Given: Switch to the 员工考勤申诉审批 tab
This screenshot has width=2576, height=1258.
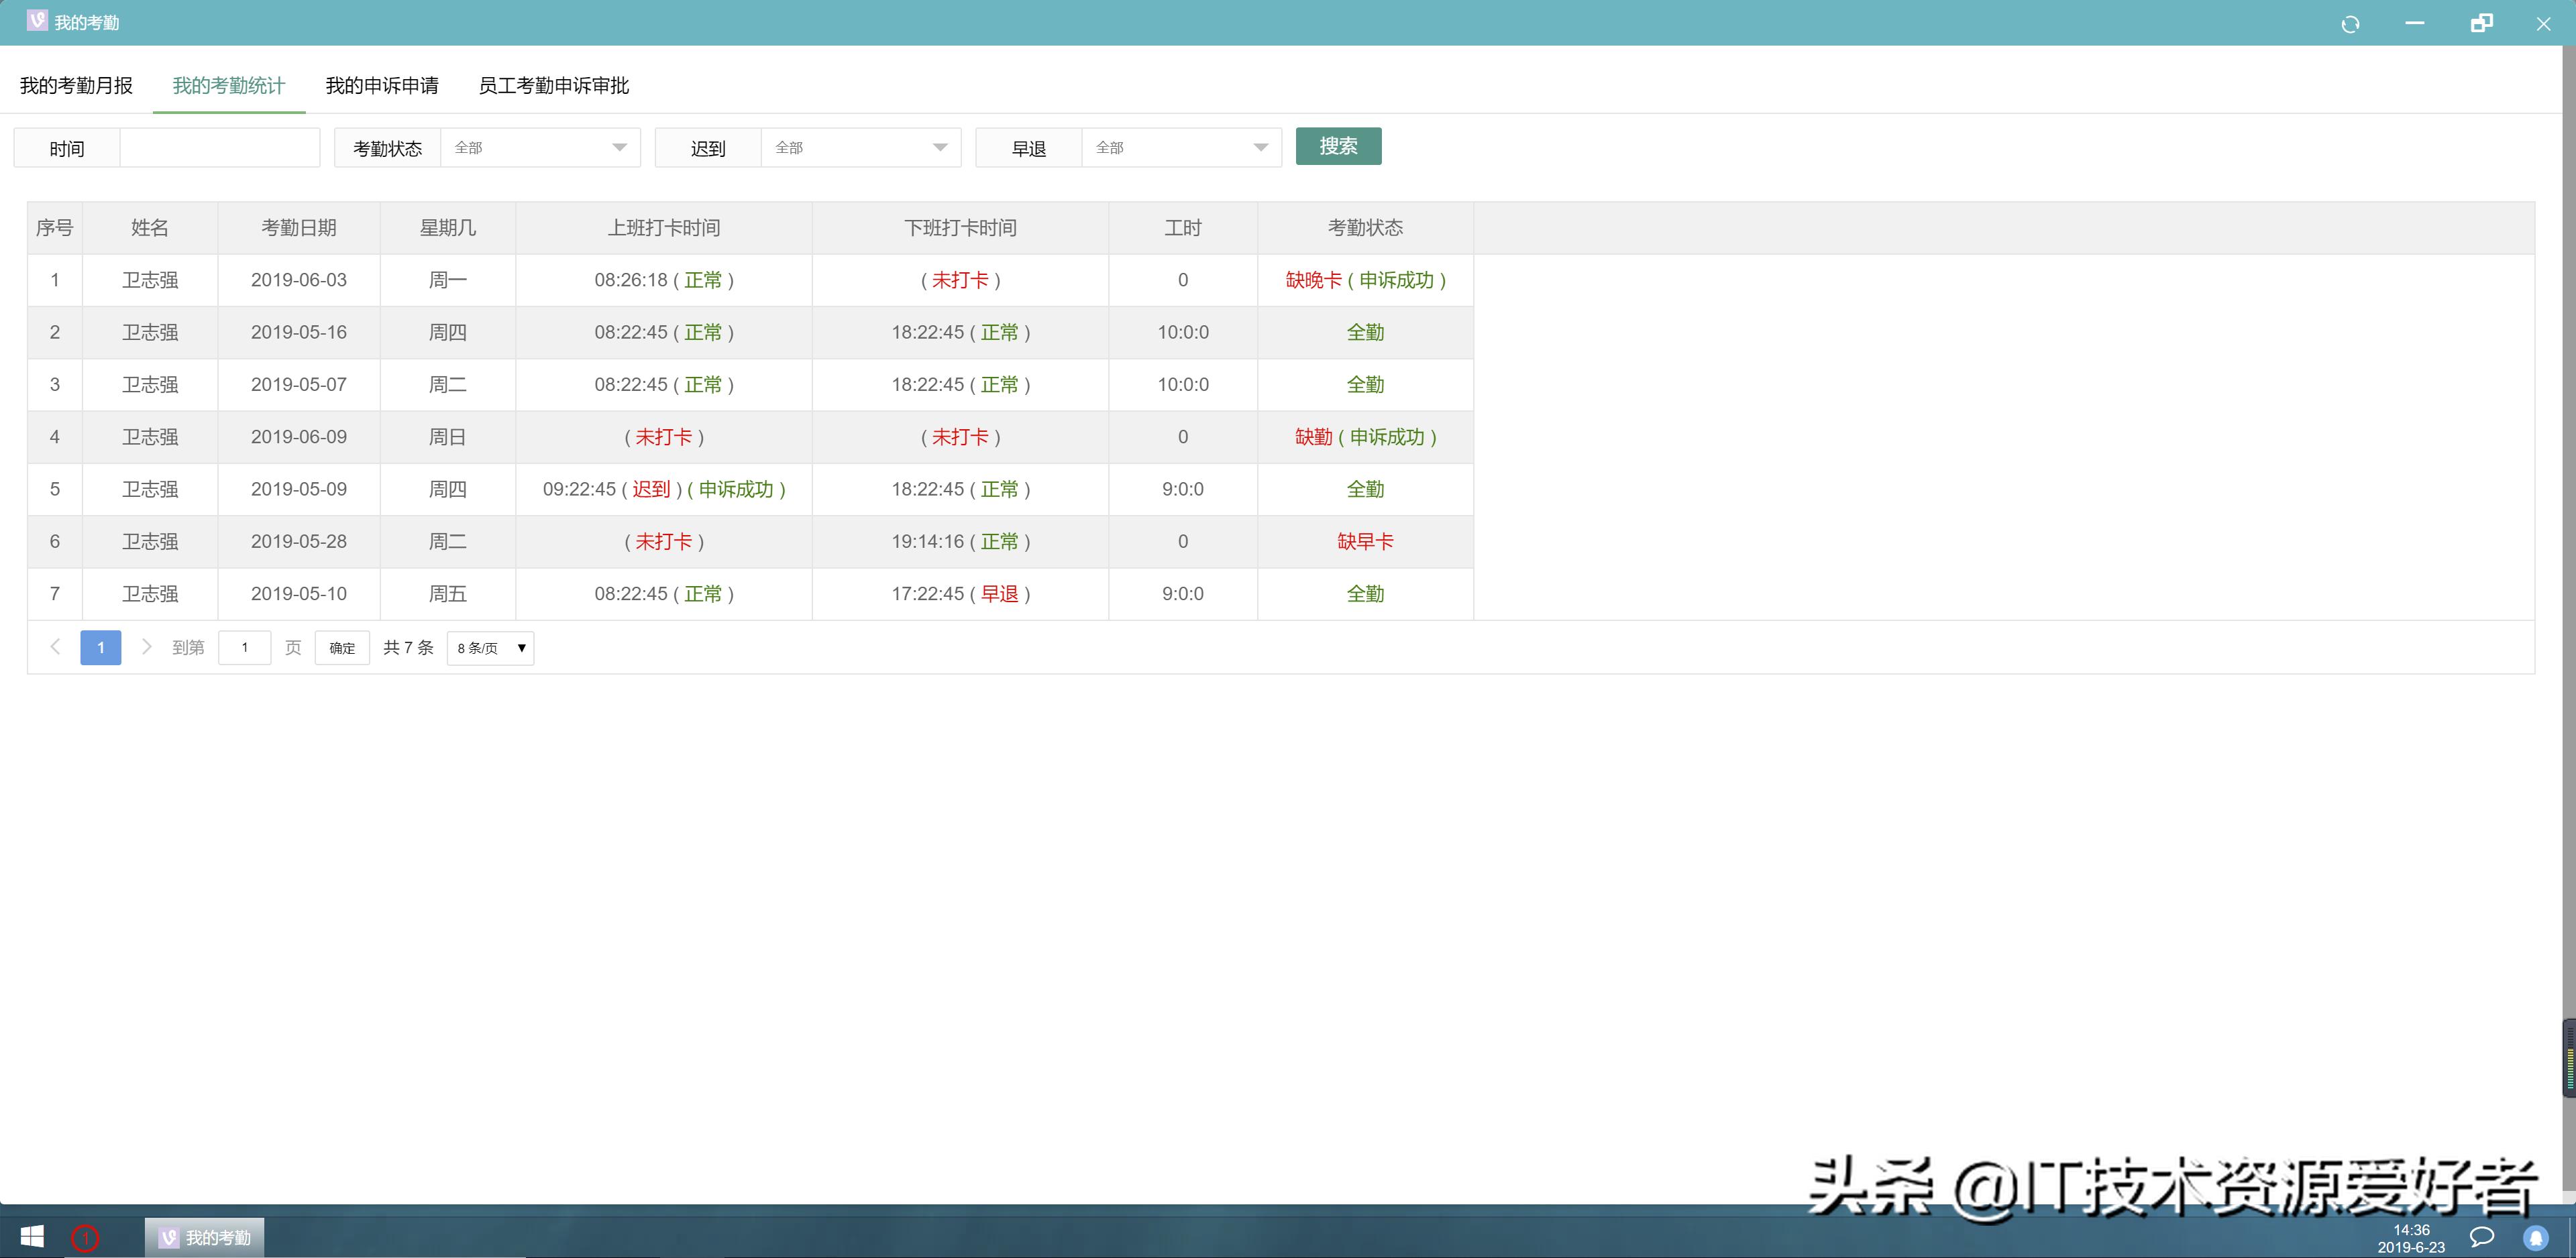Looking at the screenshot, I should click(554, 85).
